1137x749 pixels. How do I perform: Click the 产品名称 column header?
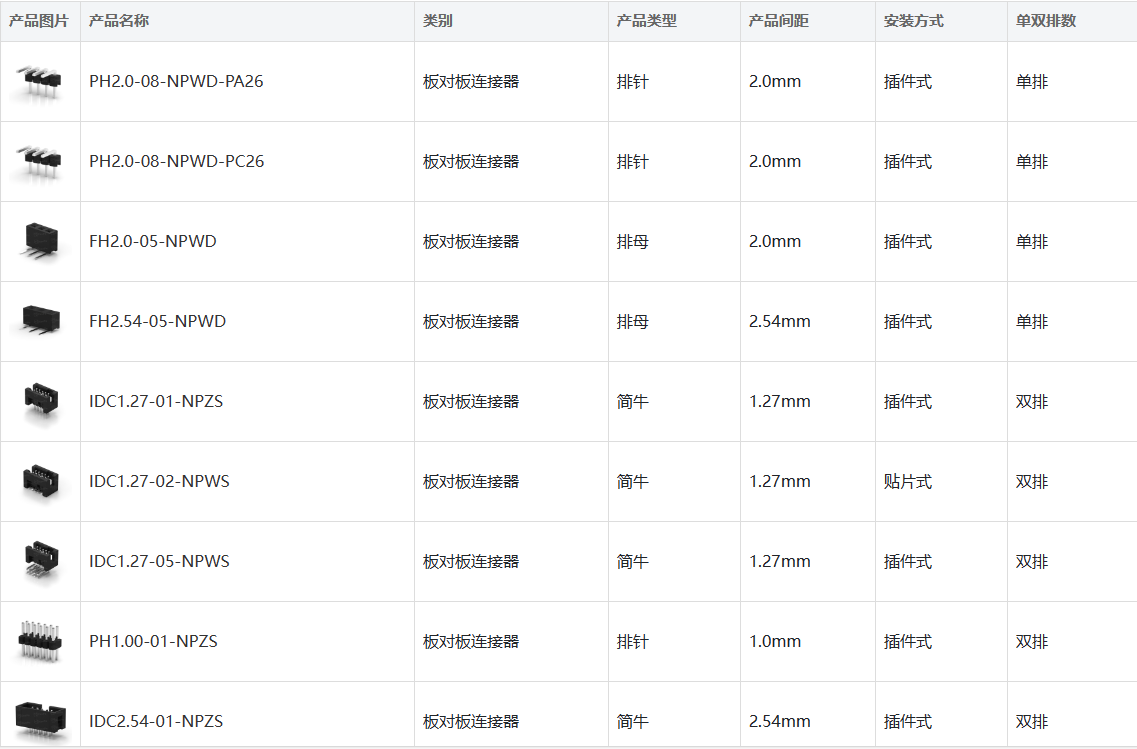point(119,21)
